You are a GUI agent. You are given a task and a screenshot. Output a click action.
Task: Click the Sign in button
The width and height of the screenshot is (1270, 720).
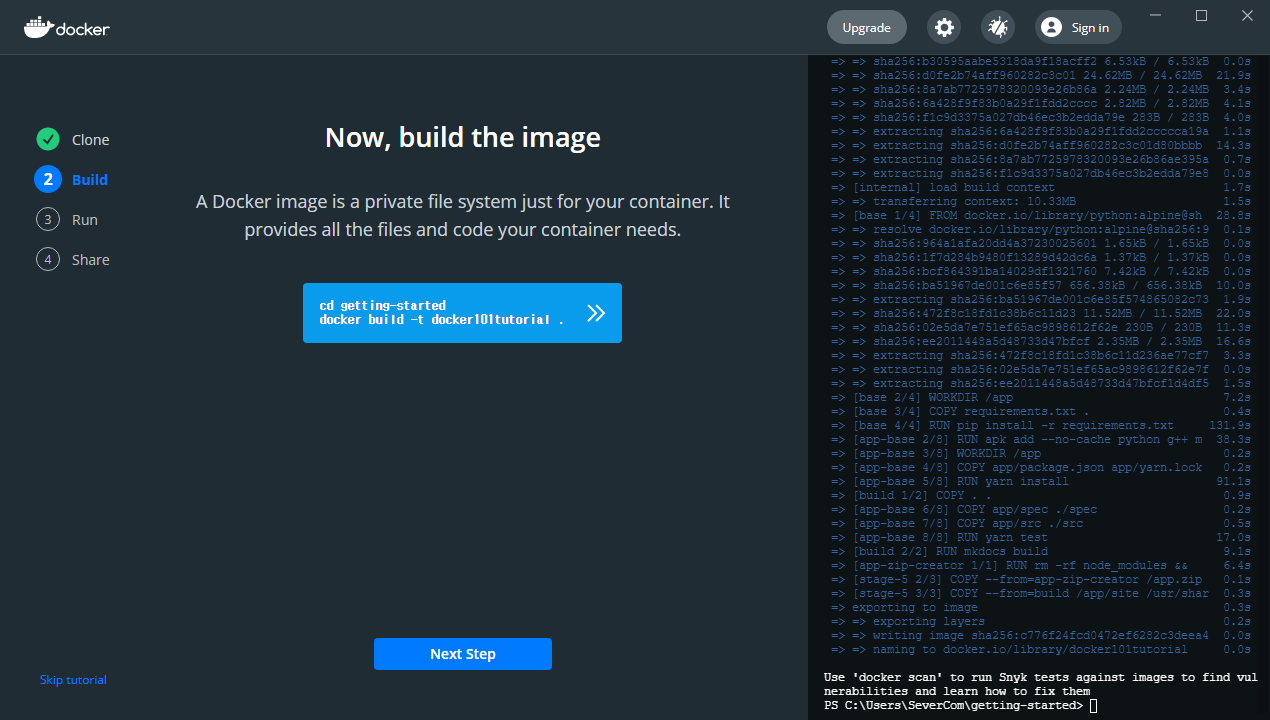1078,27
